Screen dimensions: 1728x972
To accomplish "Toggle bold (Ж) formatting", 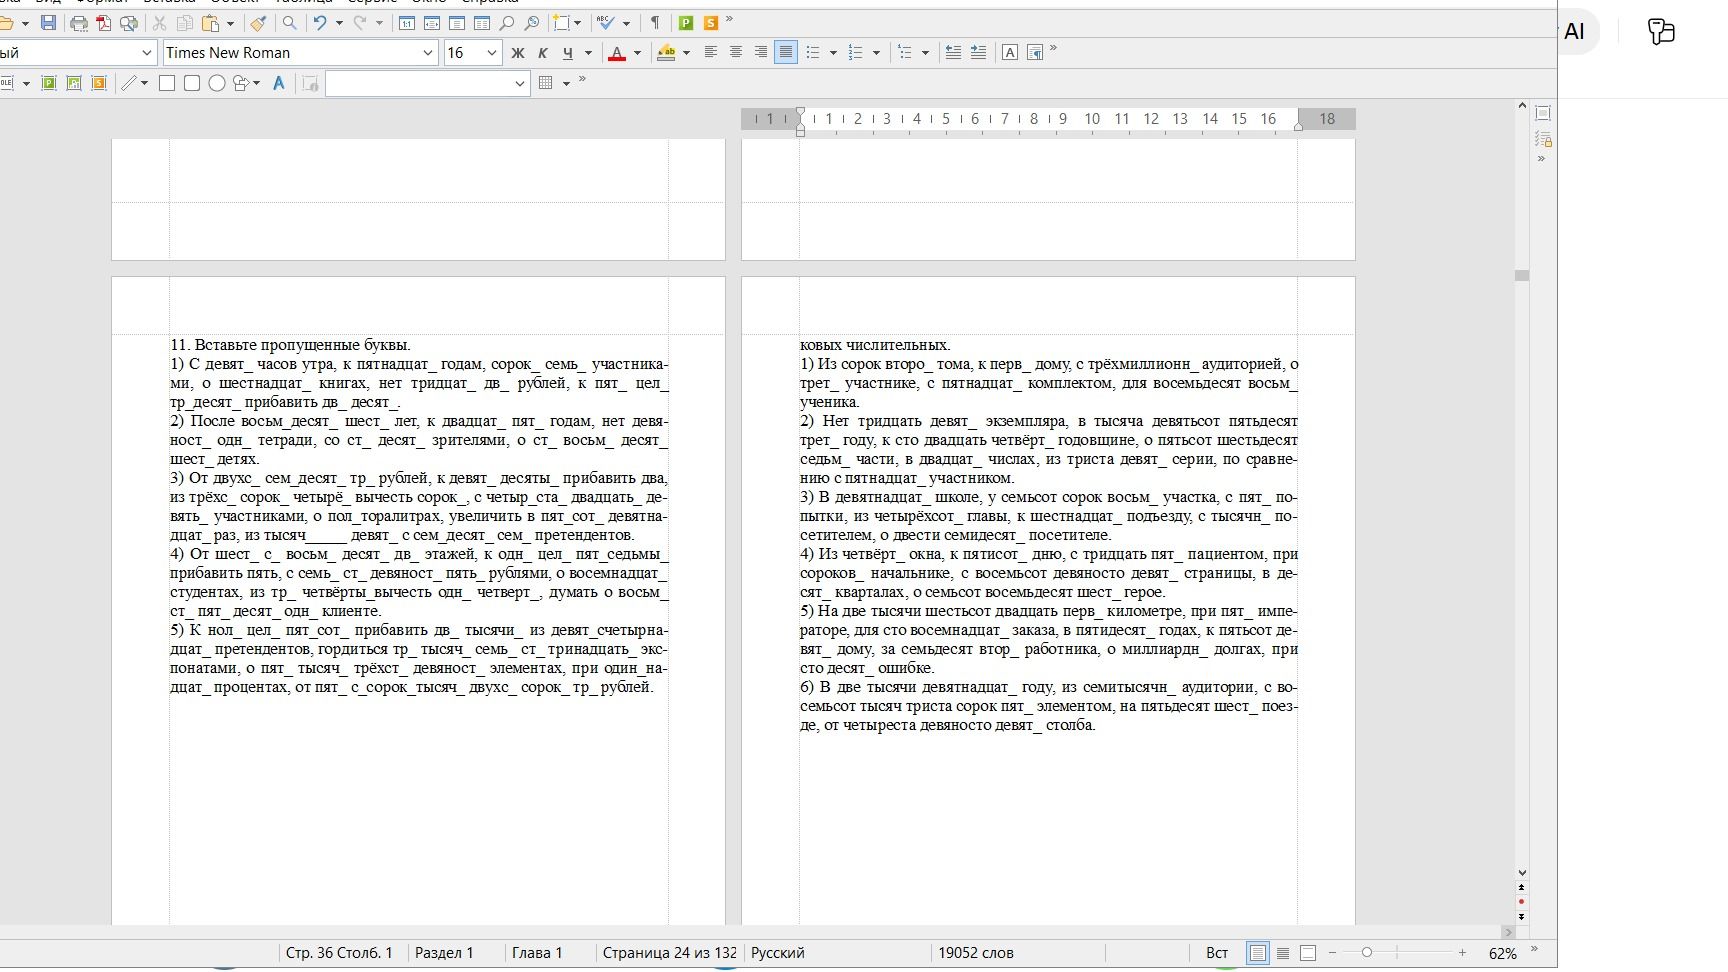I will [518, 52].
